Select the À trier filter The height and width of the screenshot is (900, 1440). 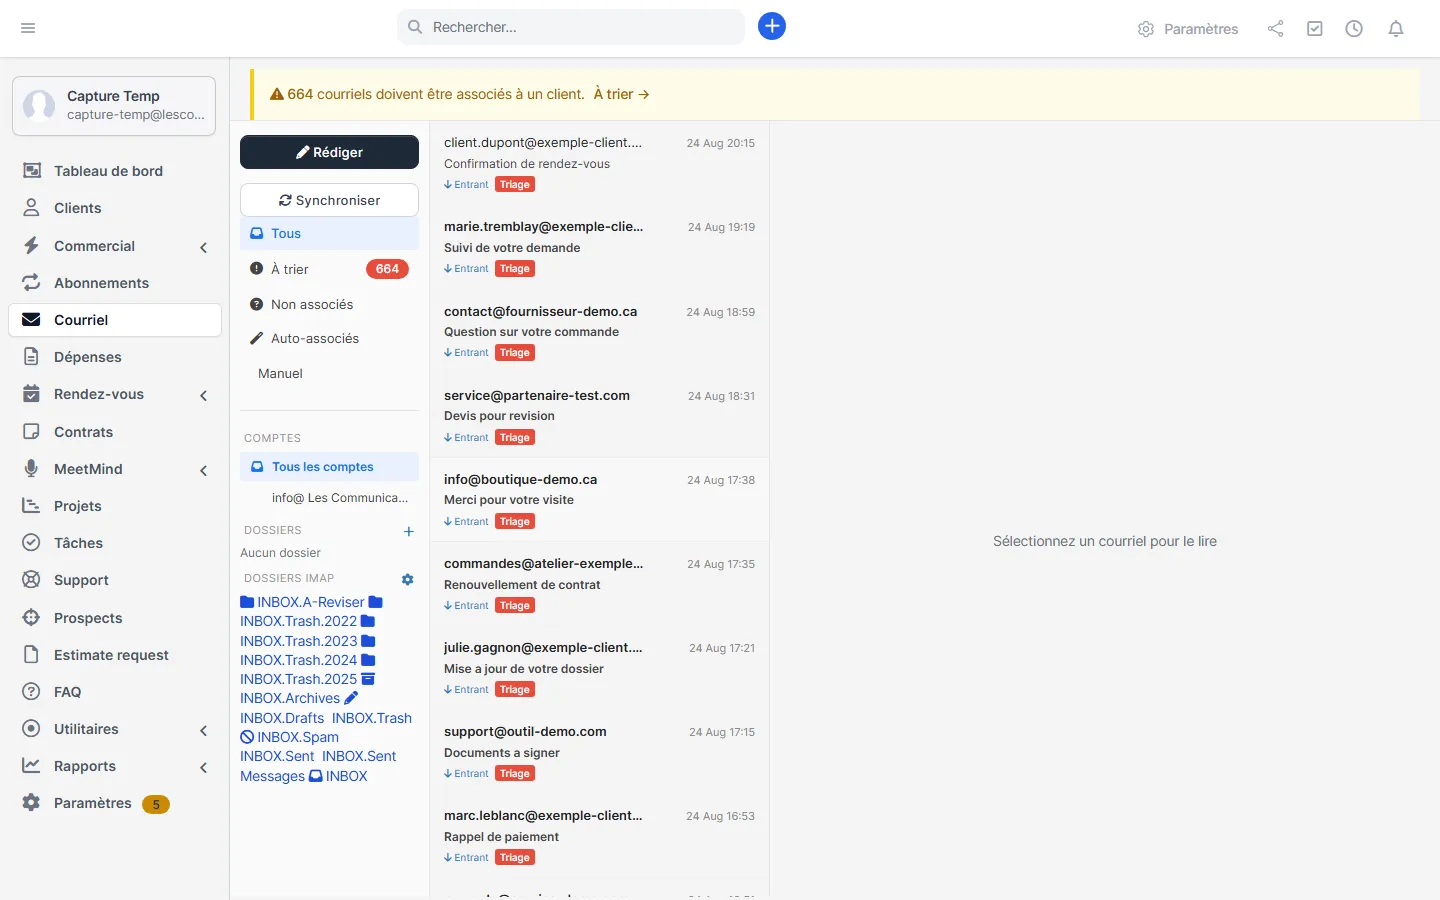(x=329, y=269)
